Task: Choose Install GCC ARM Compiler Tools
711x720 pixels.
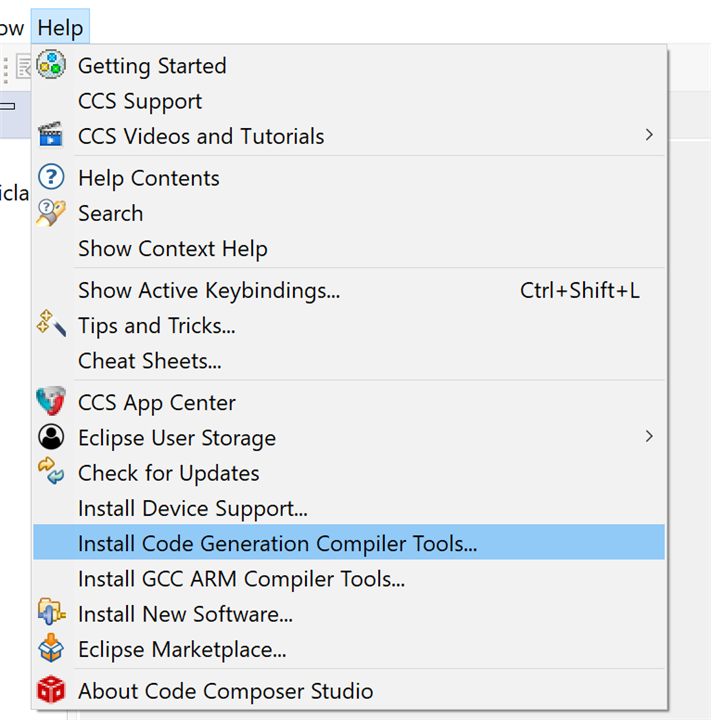Action: (x=349, y=579)
